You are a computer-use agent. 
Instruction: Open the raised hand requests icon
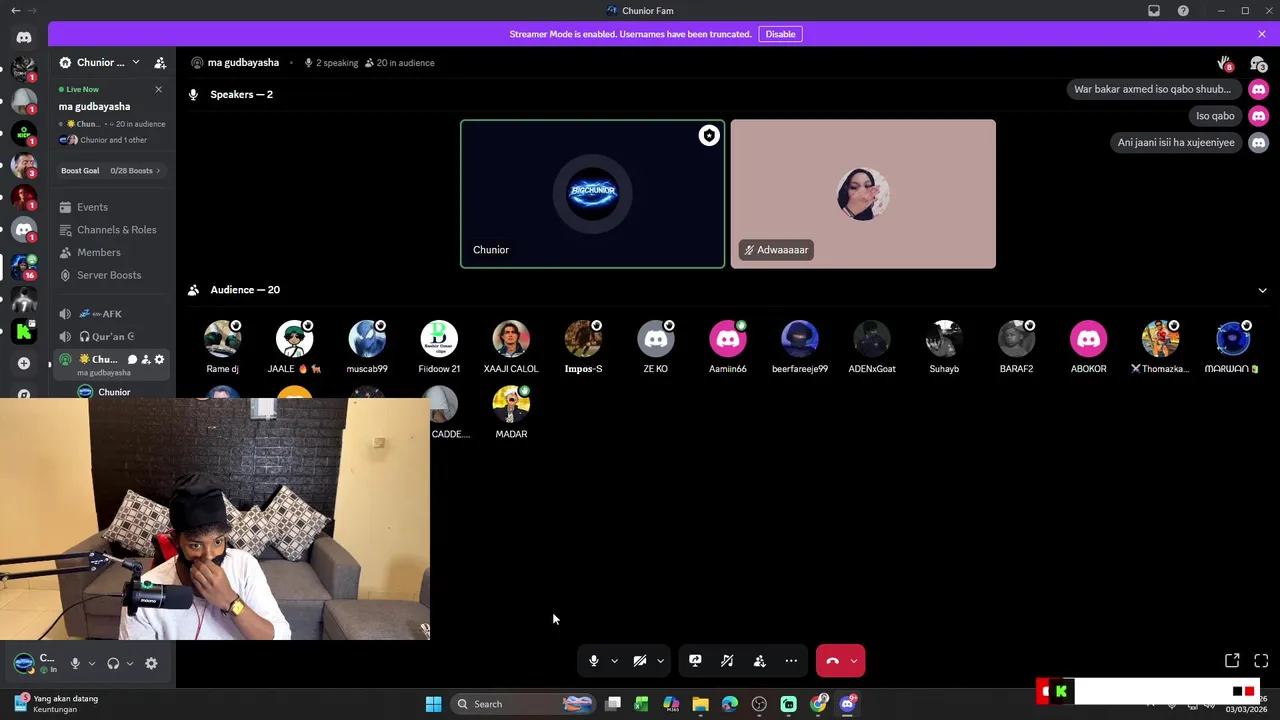pyautogui.click(x=1224, y=64)
